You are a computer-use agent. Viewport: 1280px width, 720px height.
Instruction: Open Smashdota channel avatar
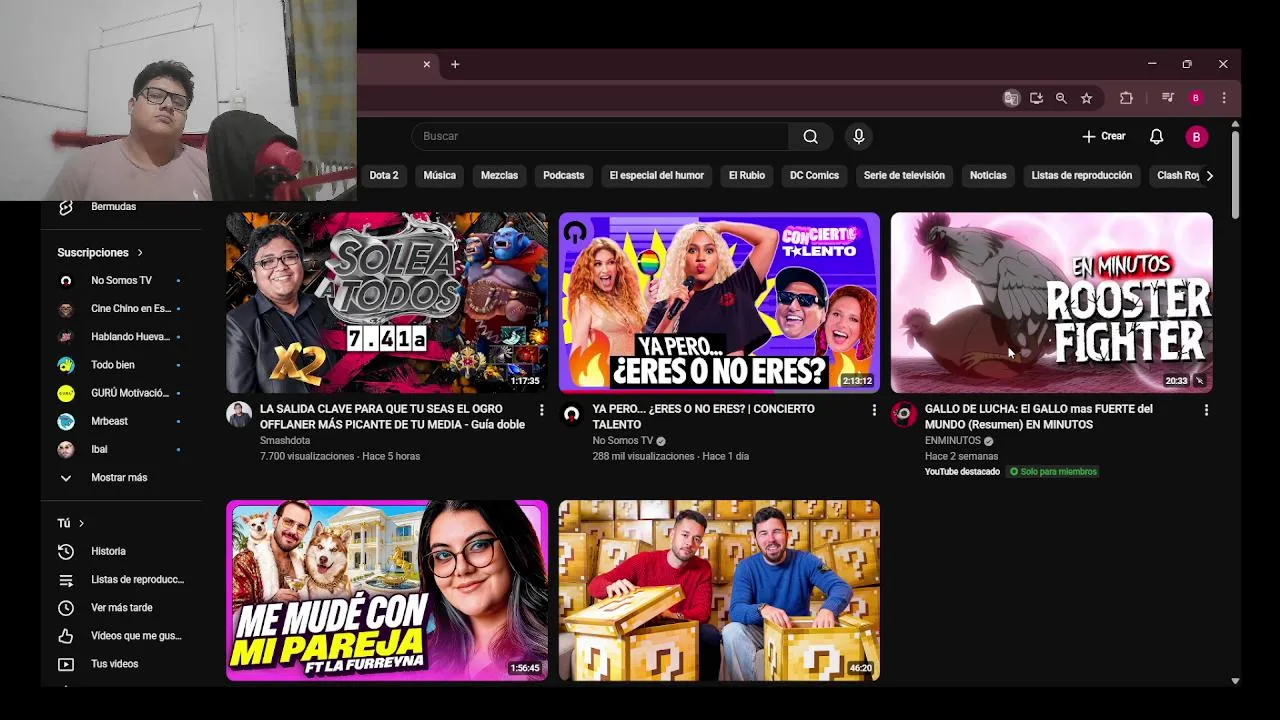239,414
